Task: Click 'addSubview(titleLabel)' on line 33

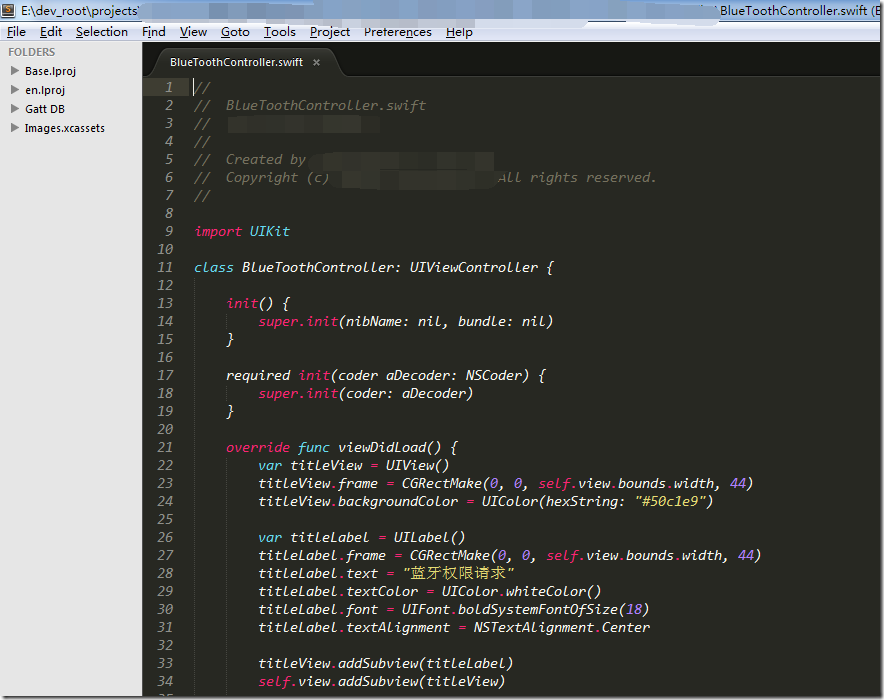Action: pyautogui.click(x=426, y=664)
